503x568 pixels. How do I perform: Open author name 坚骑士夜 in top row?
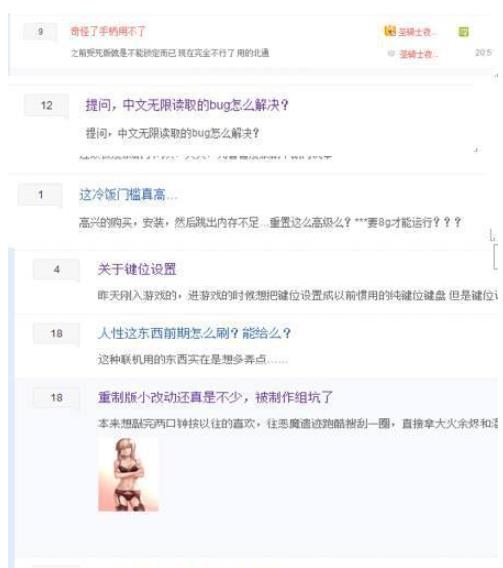click(x=417, y=32)
